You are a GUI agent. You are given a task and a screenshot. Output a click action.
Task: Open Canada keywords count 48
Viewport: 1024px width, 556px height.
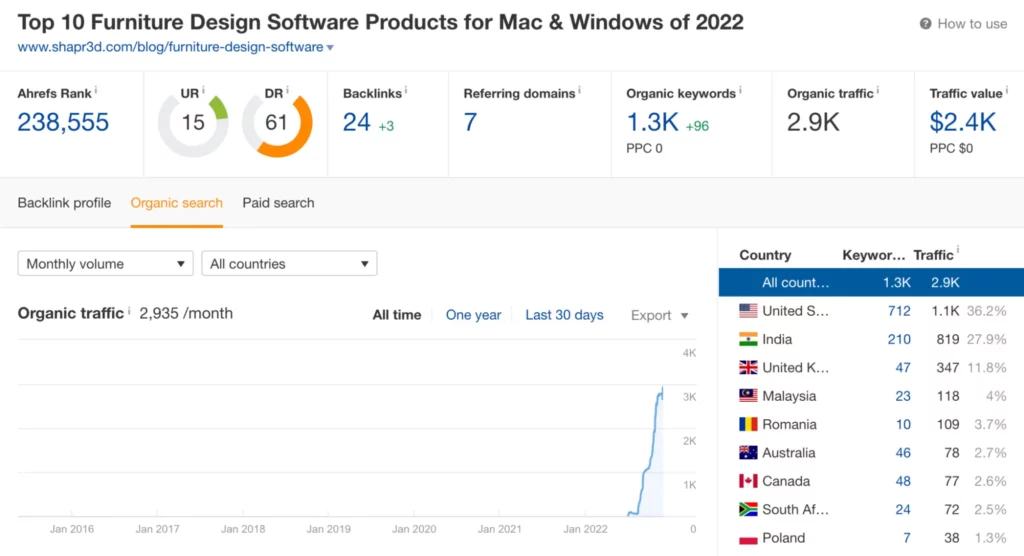(903, 482)
